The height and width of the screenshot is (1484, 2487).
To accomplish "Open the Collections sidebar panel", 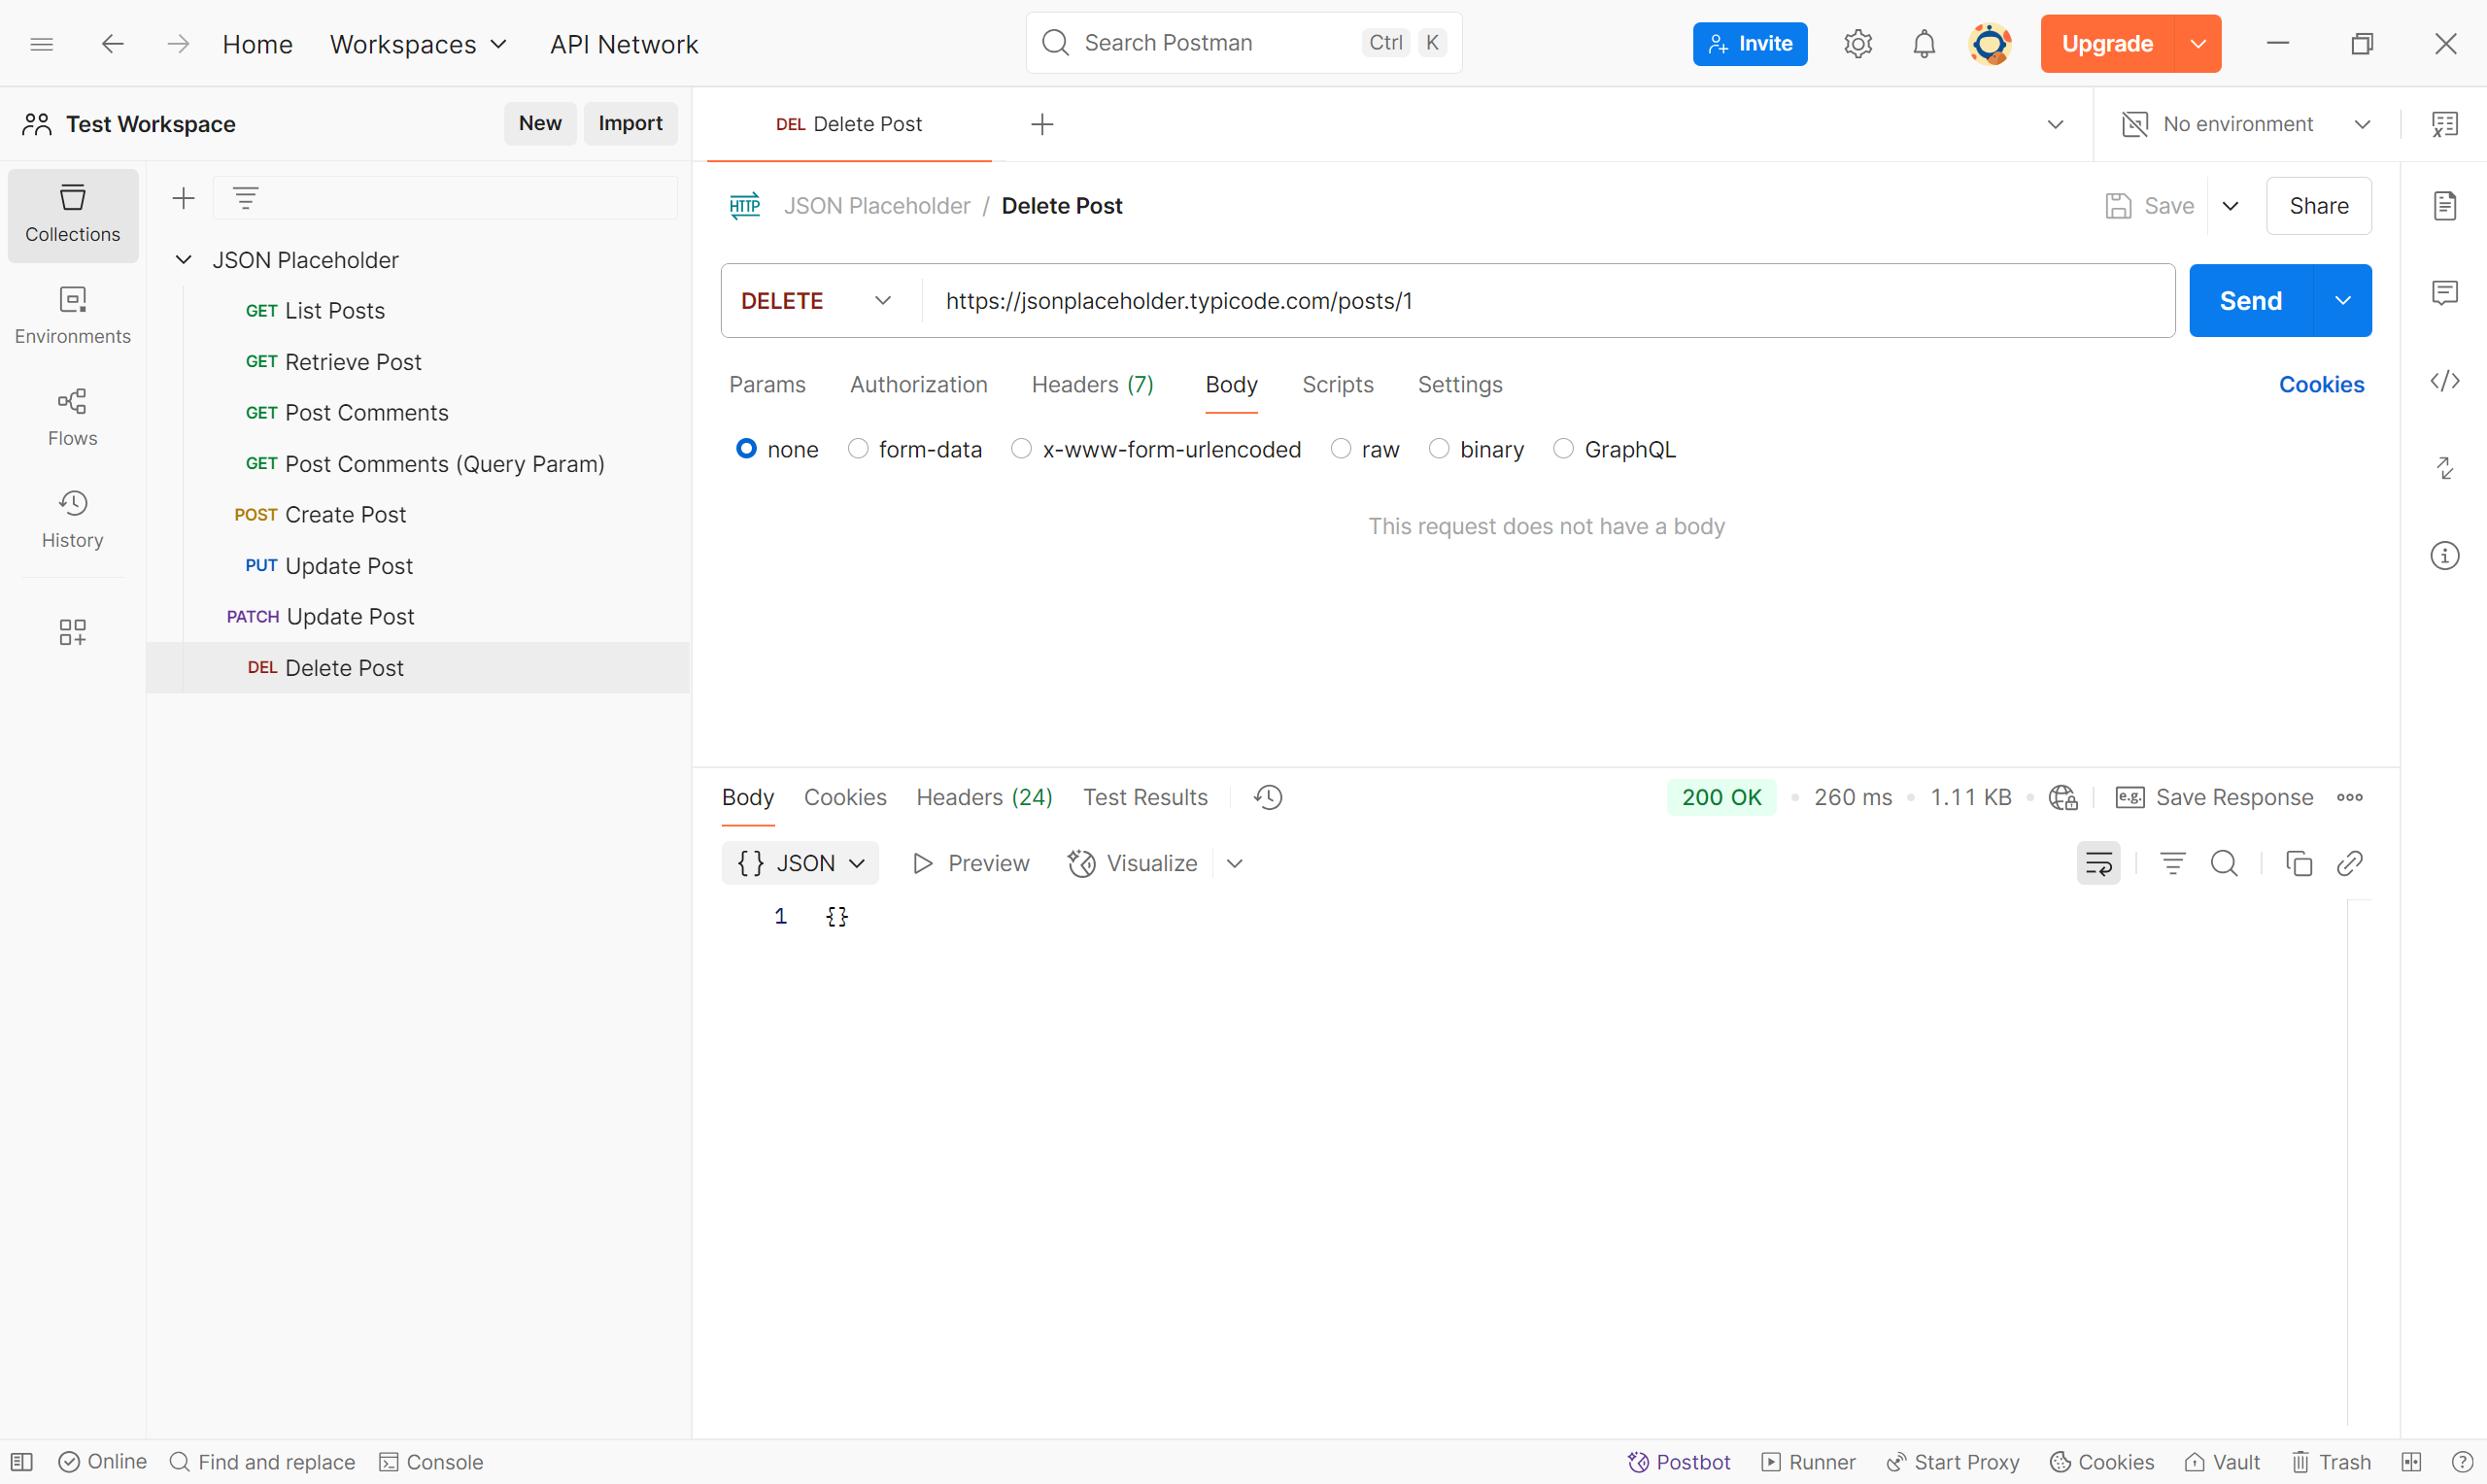I will point(73,214).
